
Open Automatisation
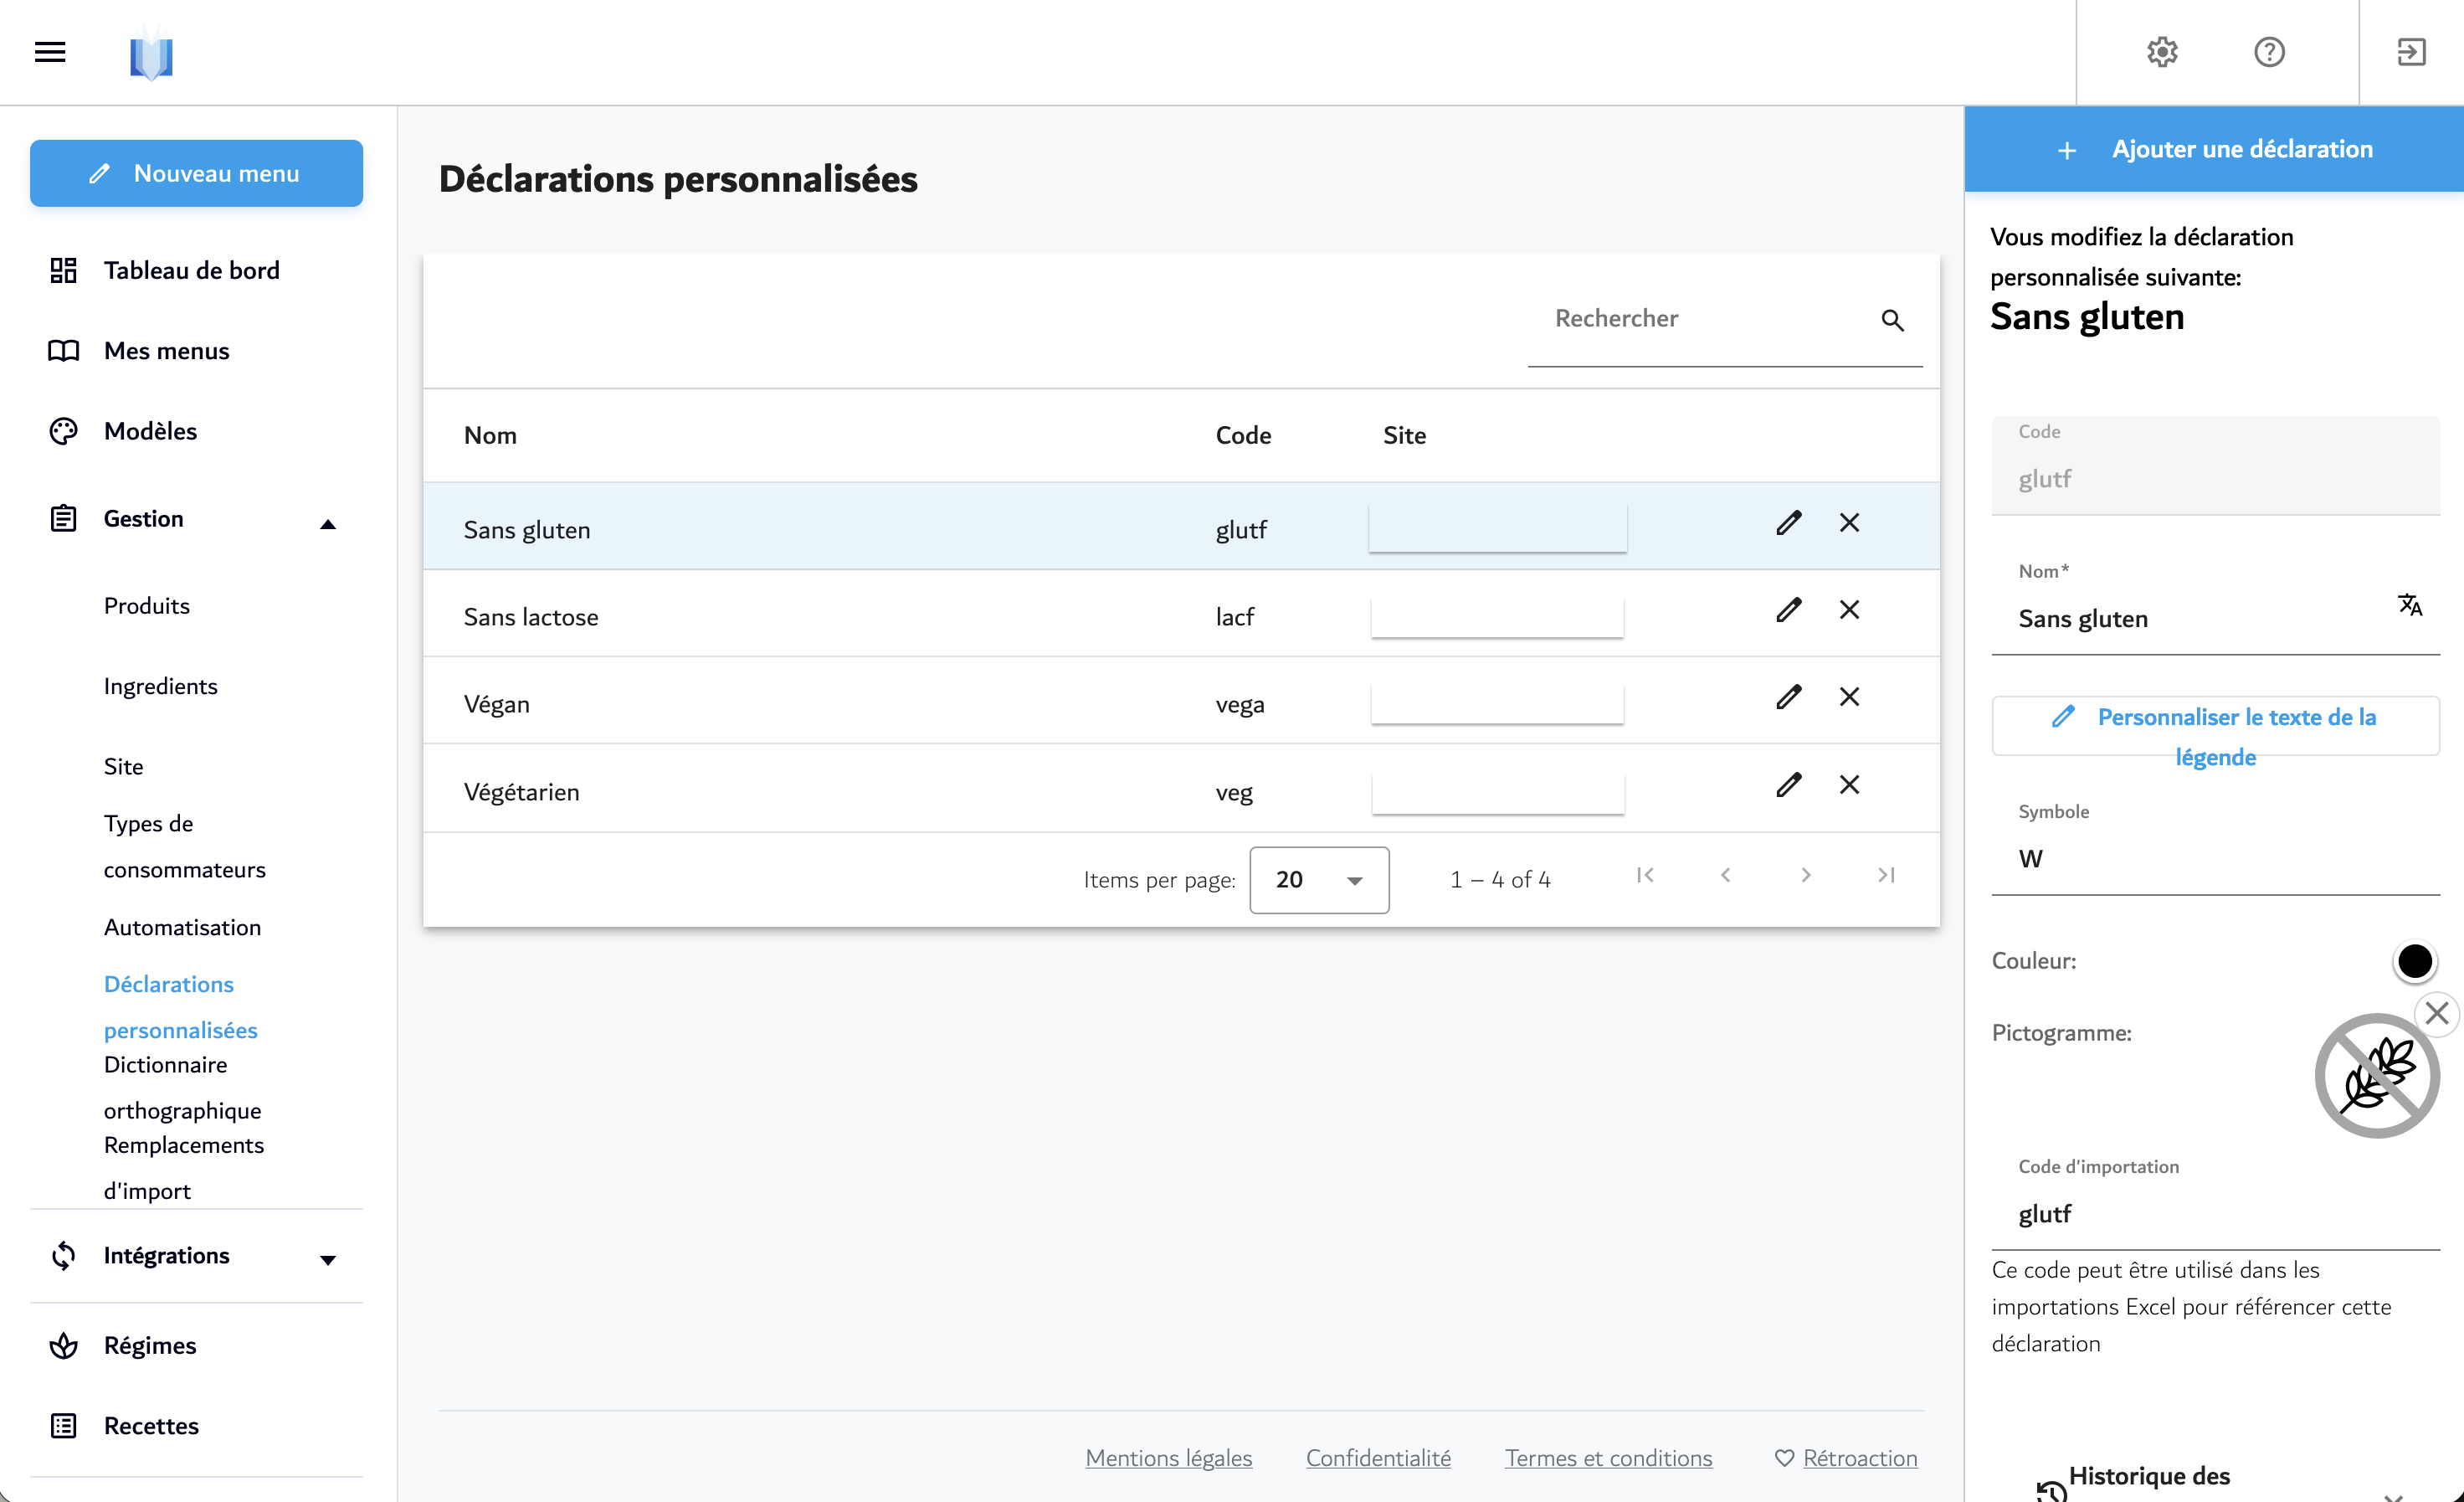click(182, 927)
